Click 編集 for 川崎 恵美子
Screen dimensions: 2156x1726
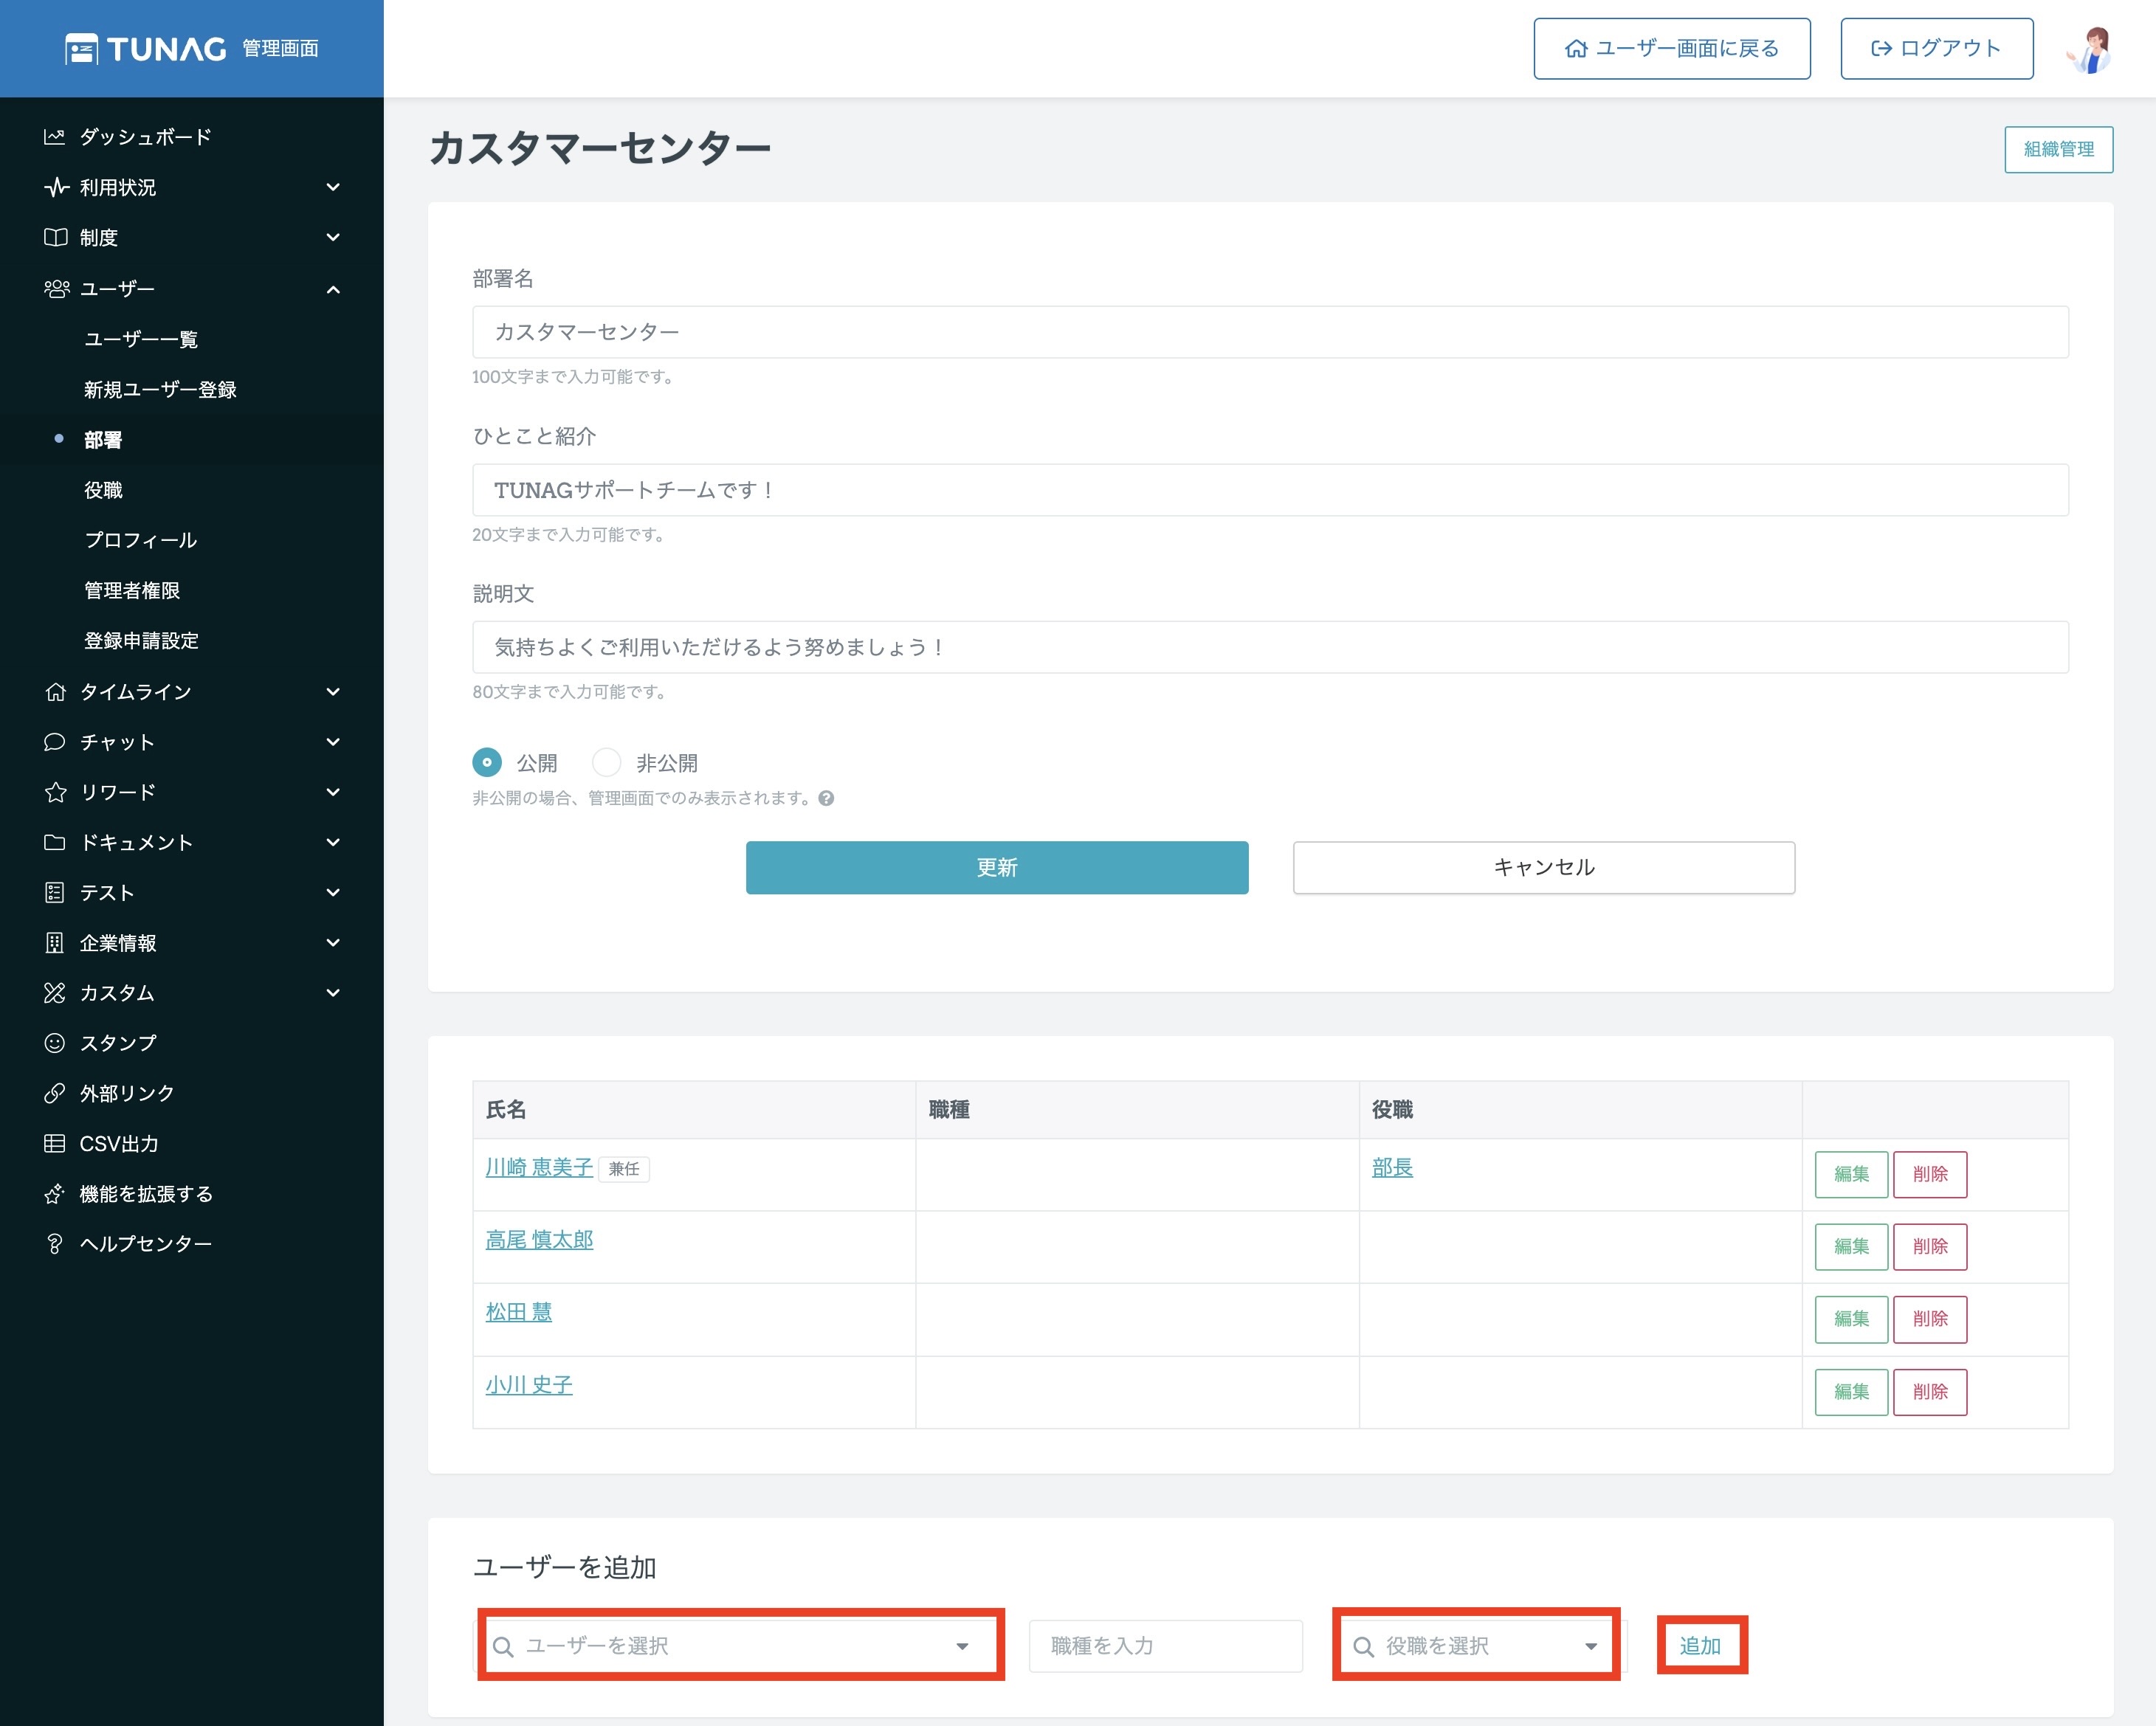[x=1851, y=1174]
